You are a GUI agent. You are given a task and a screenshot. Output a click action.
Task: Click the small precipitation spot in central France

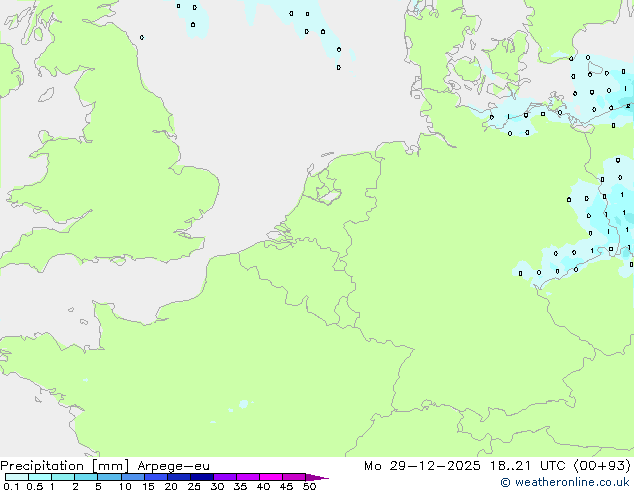click(243, 404)
